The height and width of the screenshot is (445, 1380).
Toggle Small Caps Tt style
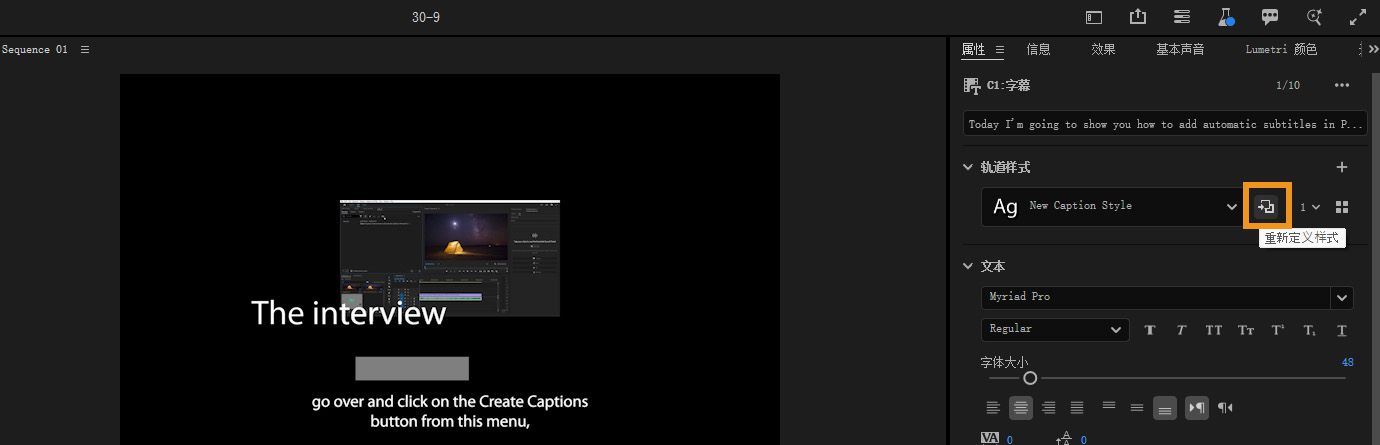(1246, 329)
